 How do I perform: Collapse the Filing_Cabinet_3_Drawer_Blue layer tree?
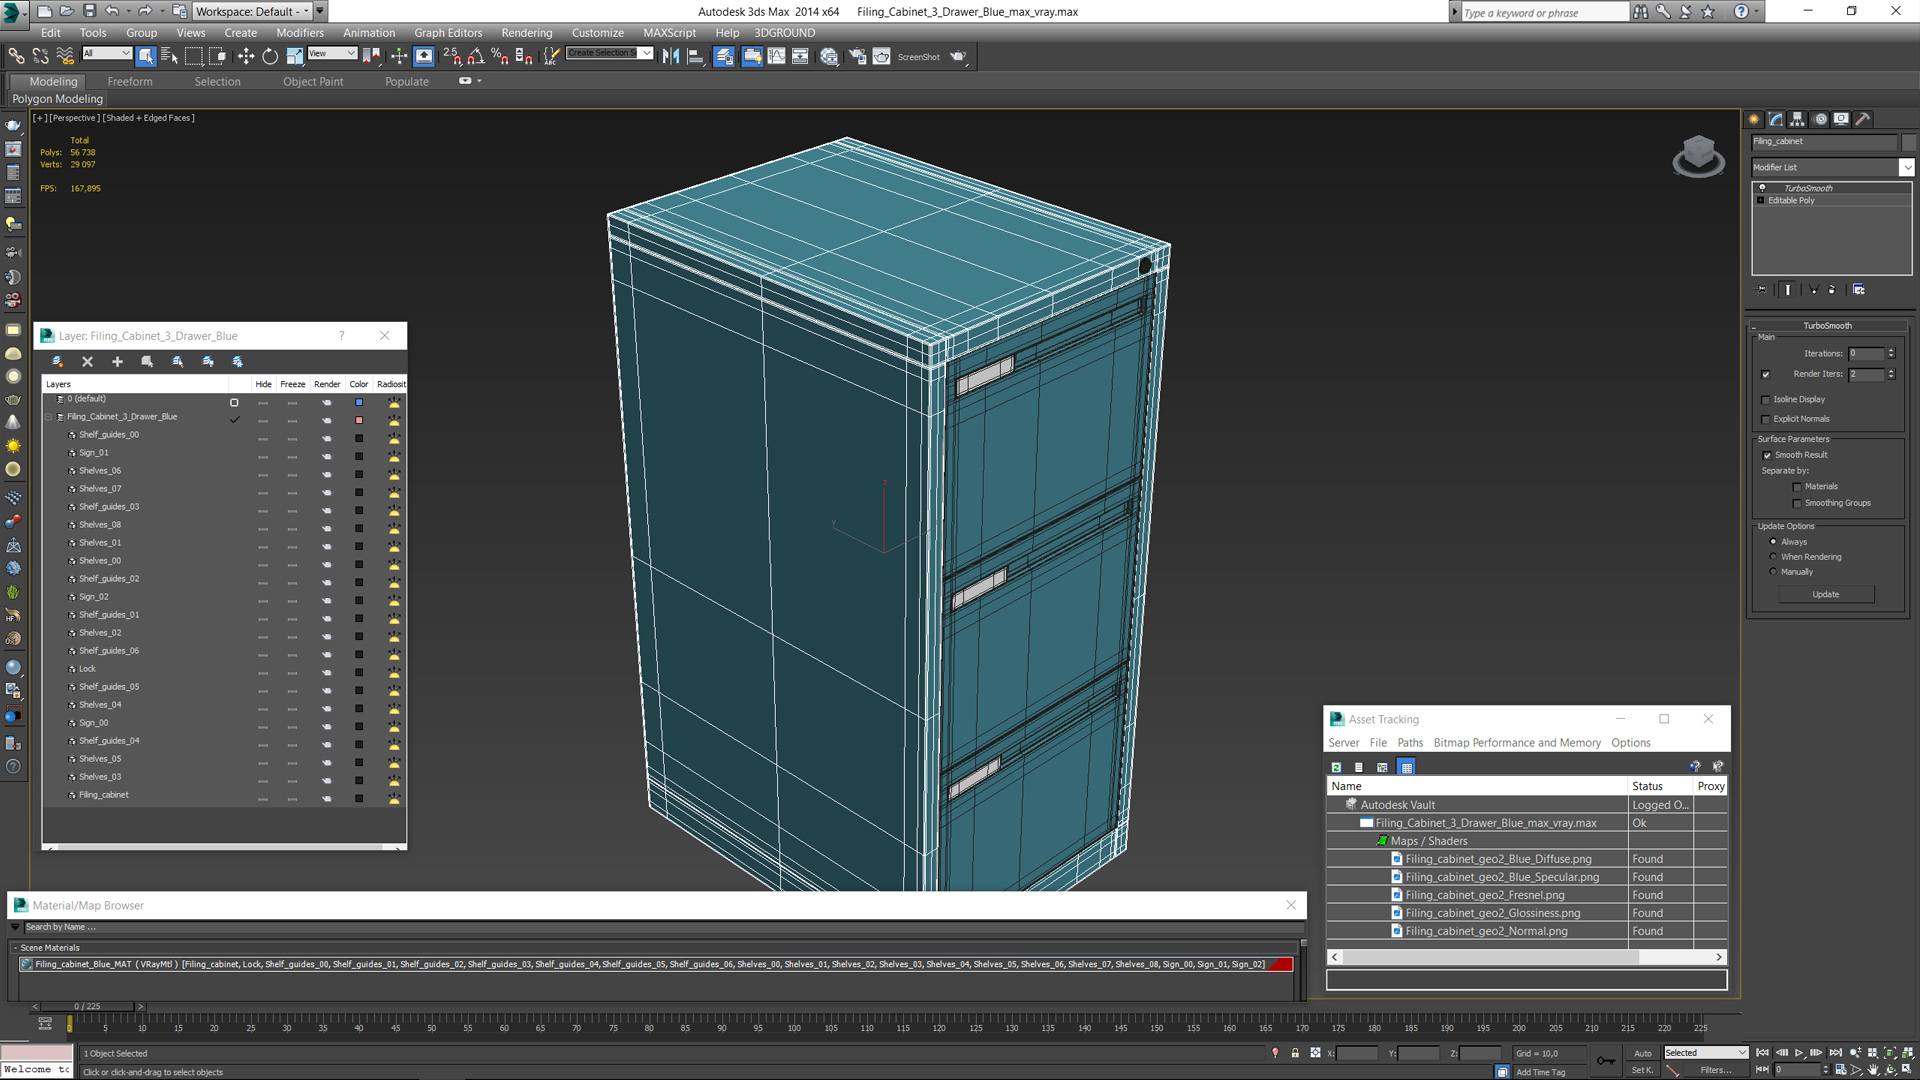click(x=48, y=418)
